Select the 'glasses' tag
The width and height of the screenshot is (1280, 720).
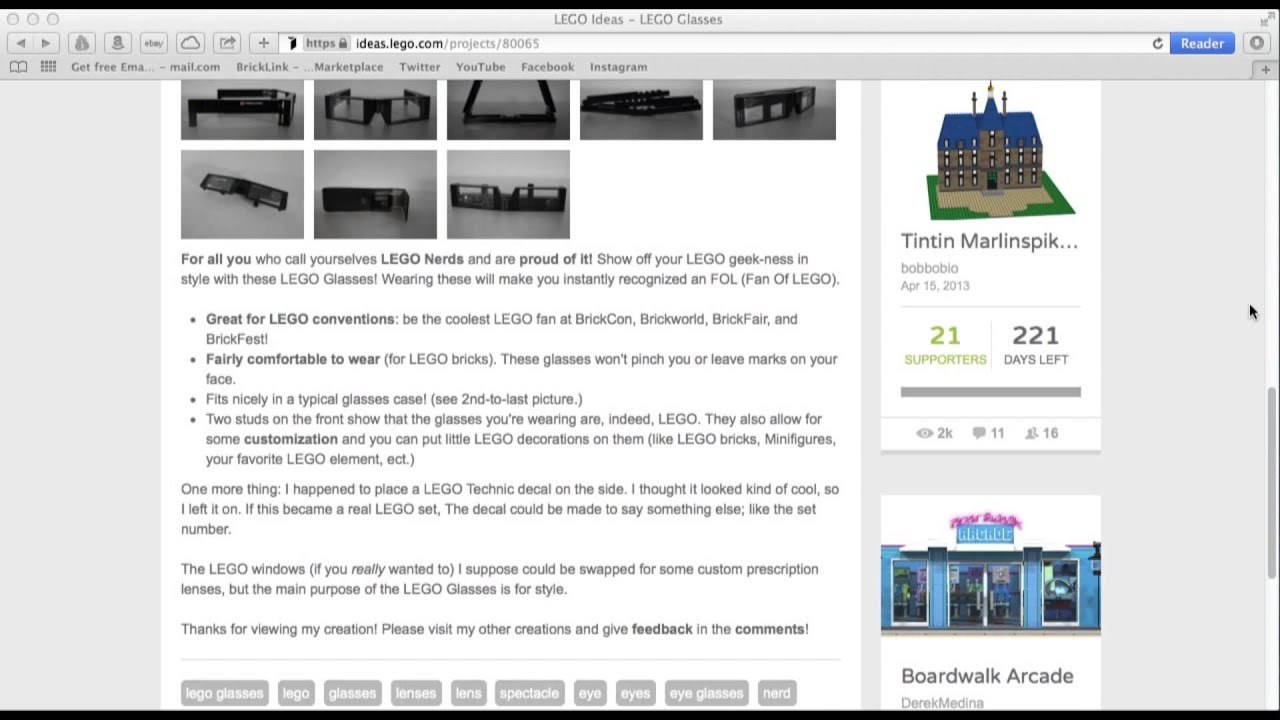(352, 693)
